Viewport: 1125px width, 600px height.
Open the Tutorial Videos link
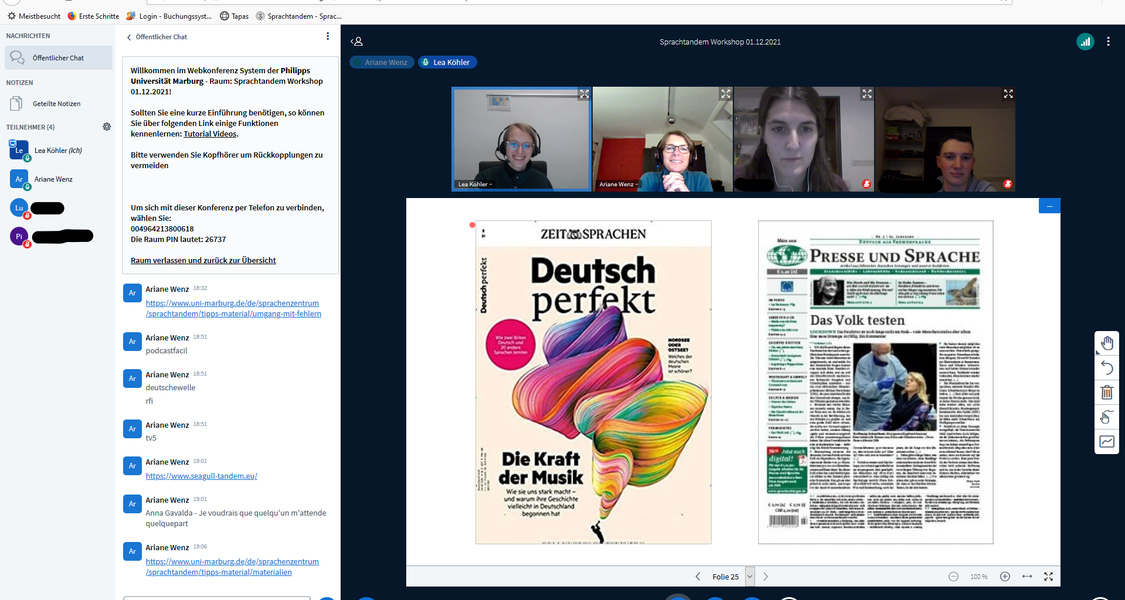(210, 134)
